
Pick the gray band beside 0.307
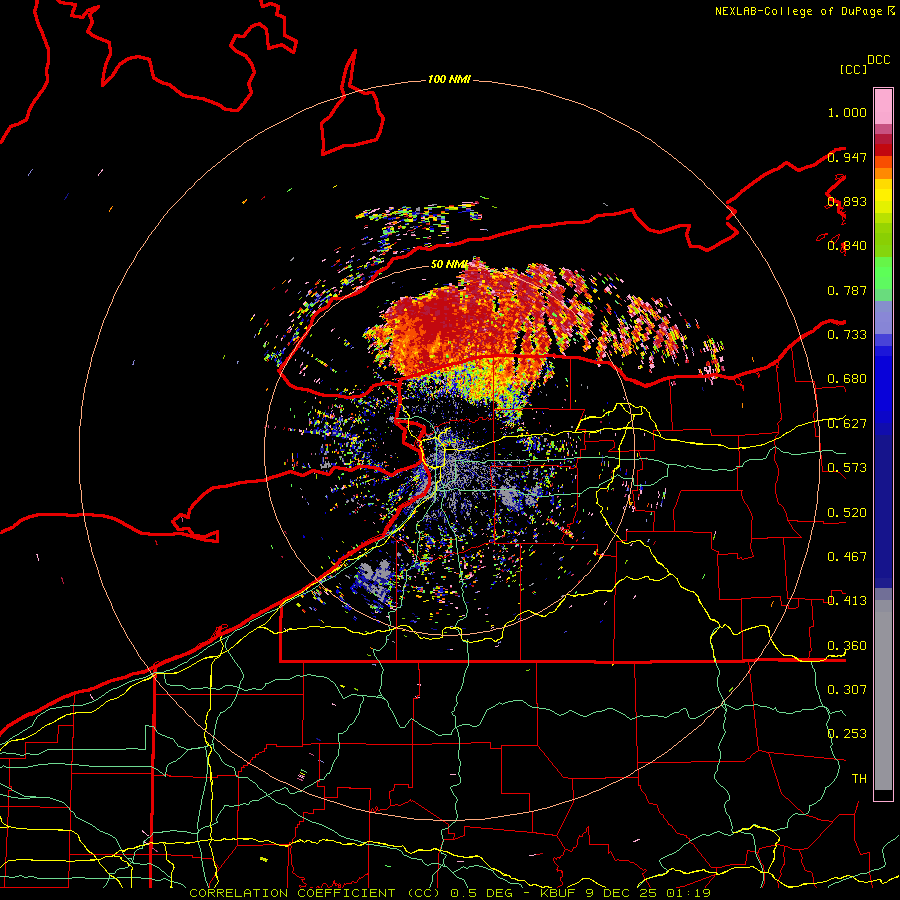(x=883, y=695)
